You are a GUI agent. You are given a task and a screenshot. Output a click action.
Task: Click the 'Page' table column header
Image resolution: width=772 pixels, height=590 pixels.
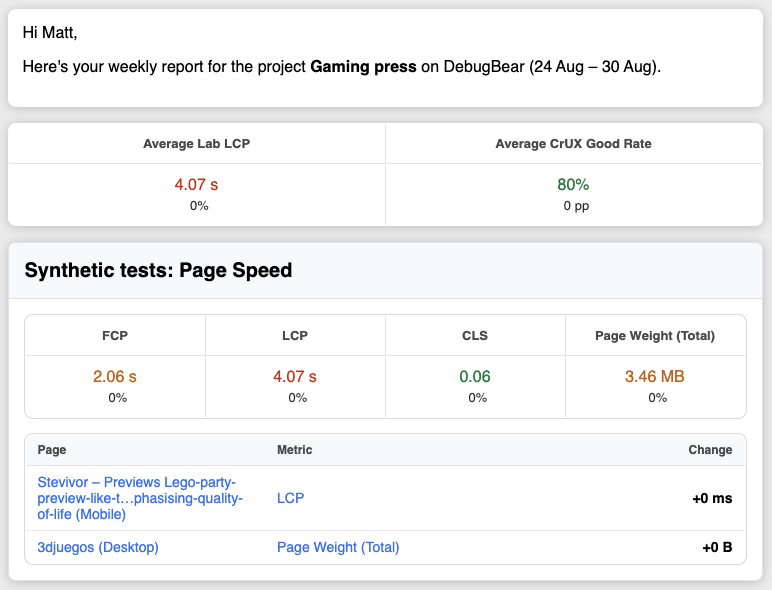52,450
